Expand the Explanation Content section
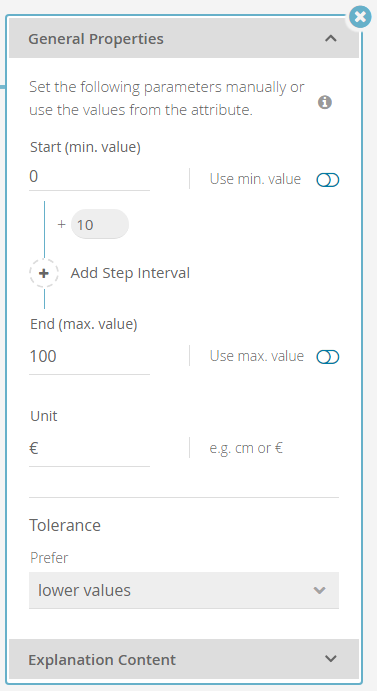This screenshot has width=377, height=691. pos(184,659)
